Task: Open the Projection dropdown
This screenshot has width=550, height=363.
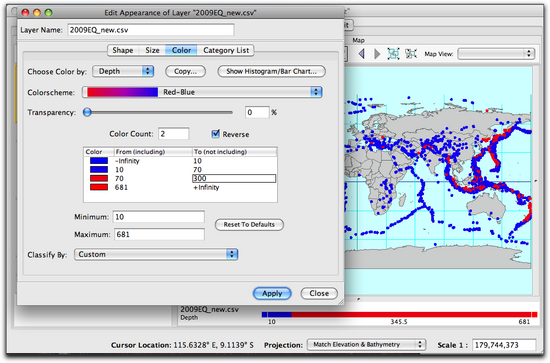Action: tap(366, 344)
